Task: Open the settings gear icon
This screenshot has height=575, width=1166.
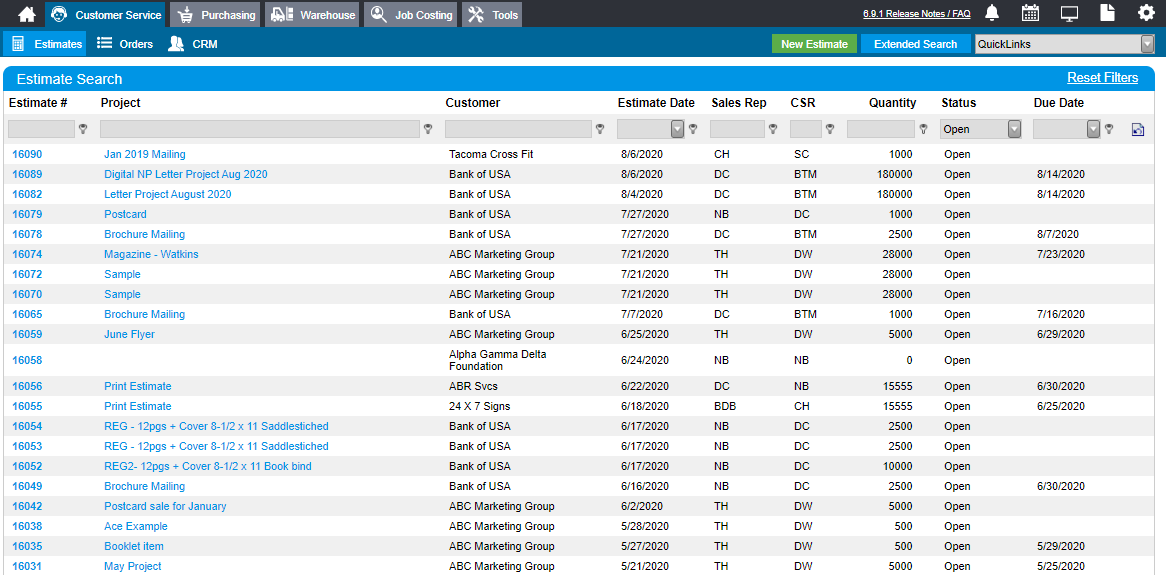Action: 1147,13
